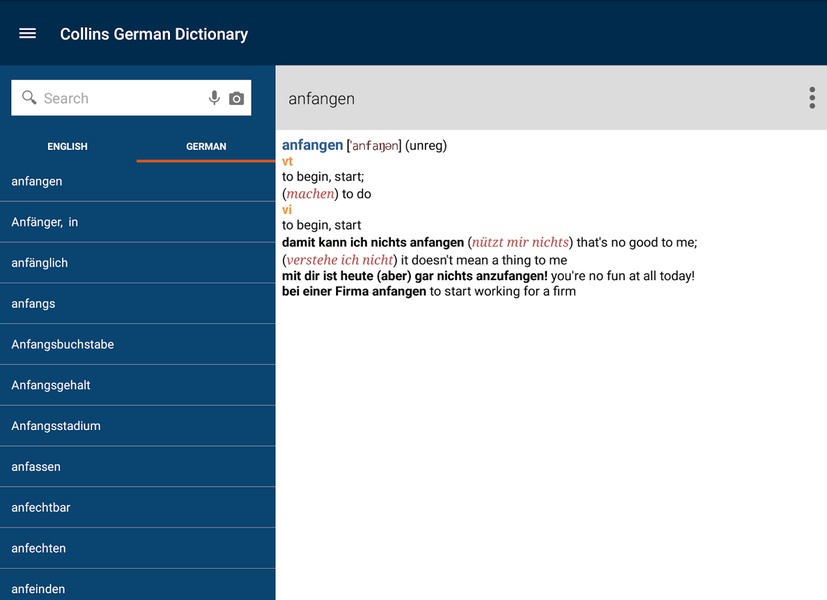Tap the blue headword 'anfangen' in the definition
Viewport: 827px width, 600px height.
tap(312, 145)
